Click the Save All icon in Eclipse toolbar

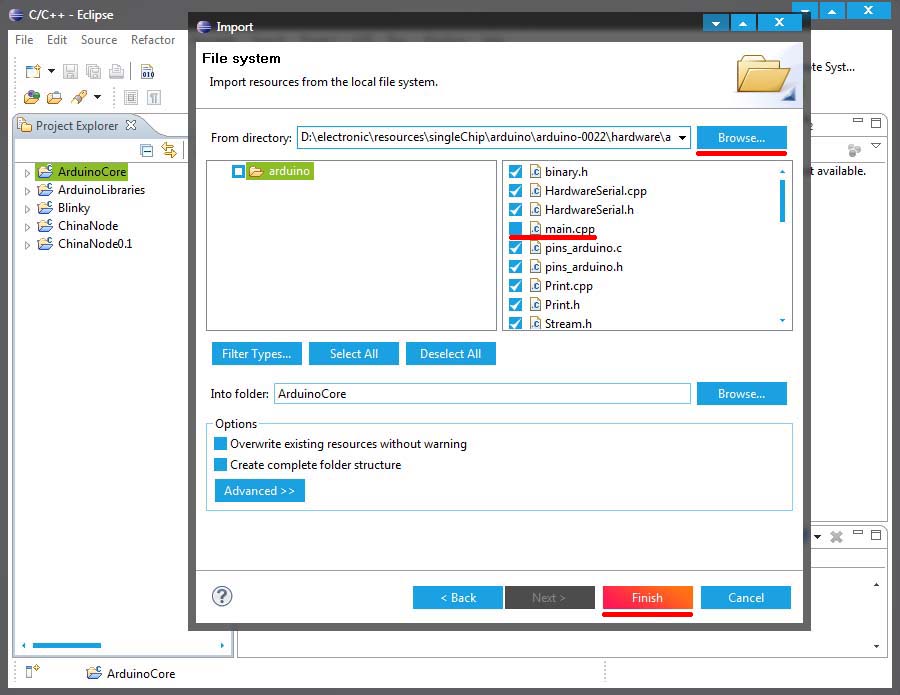pos(93,71)
